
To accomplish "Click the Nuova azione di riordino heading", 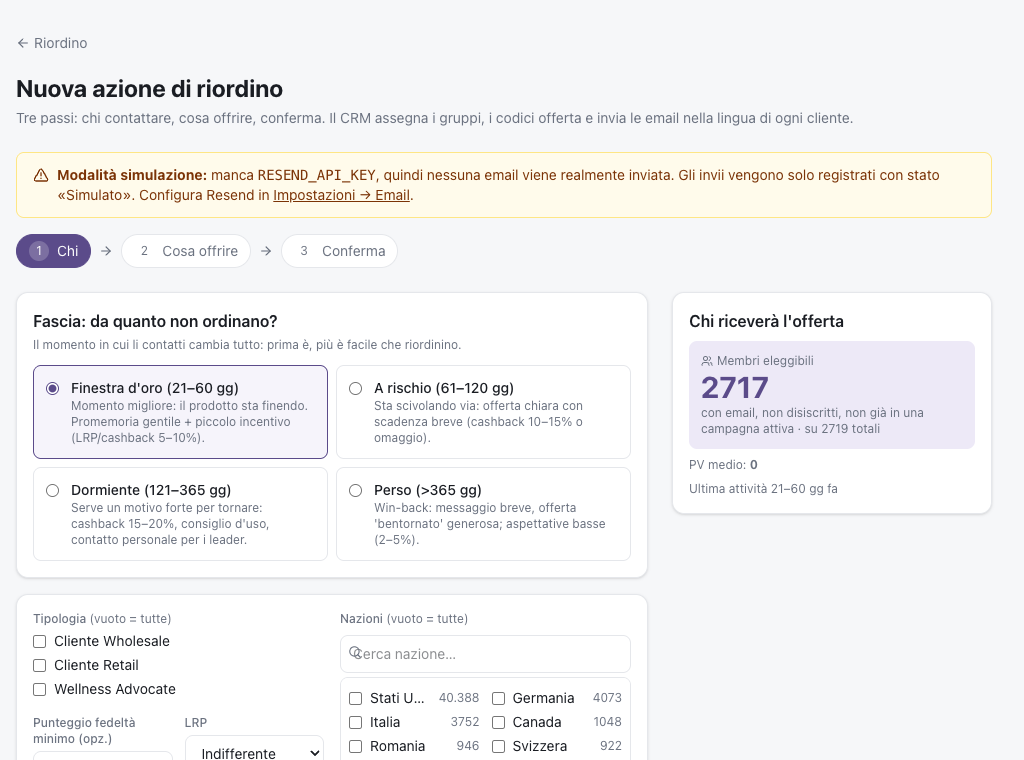I will (150, 89).
